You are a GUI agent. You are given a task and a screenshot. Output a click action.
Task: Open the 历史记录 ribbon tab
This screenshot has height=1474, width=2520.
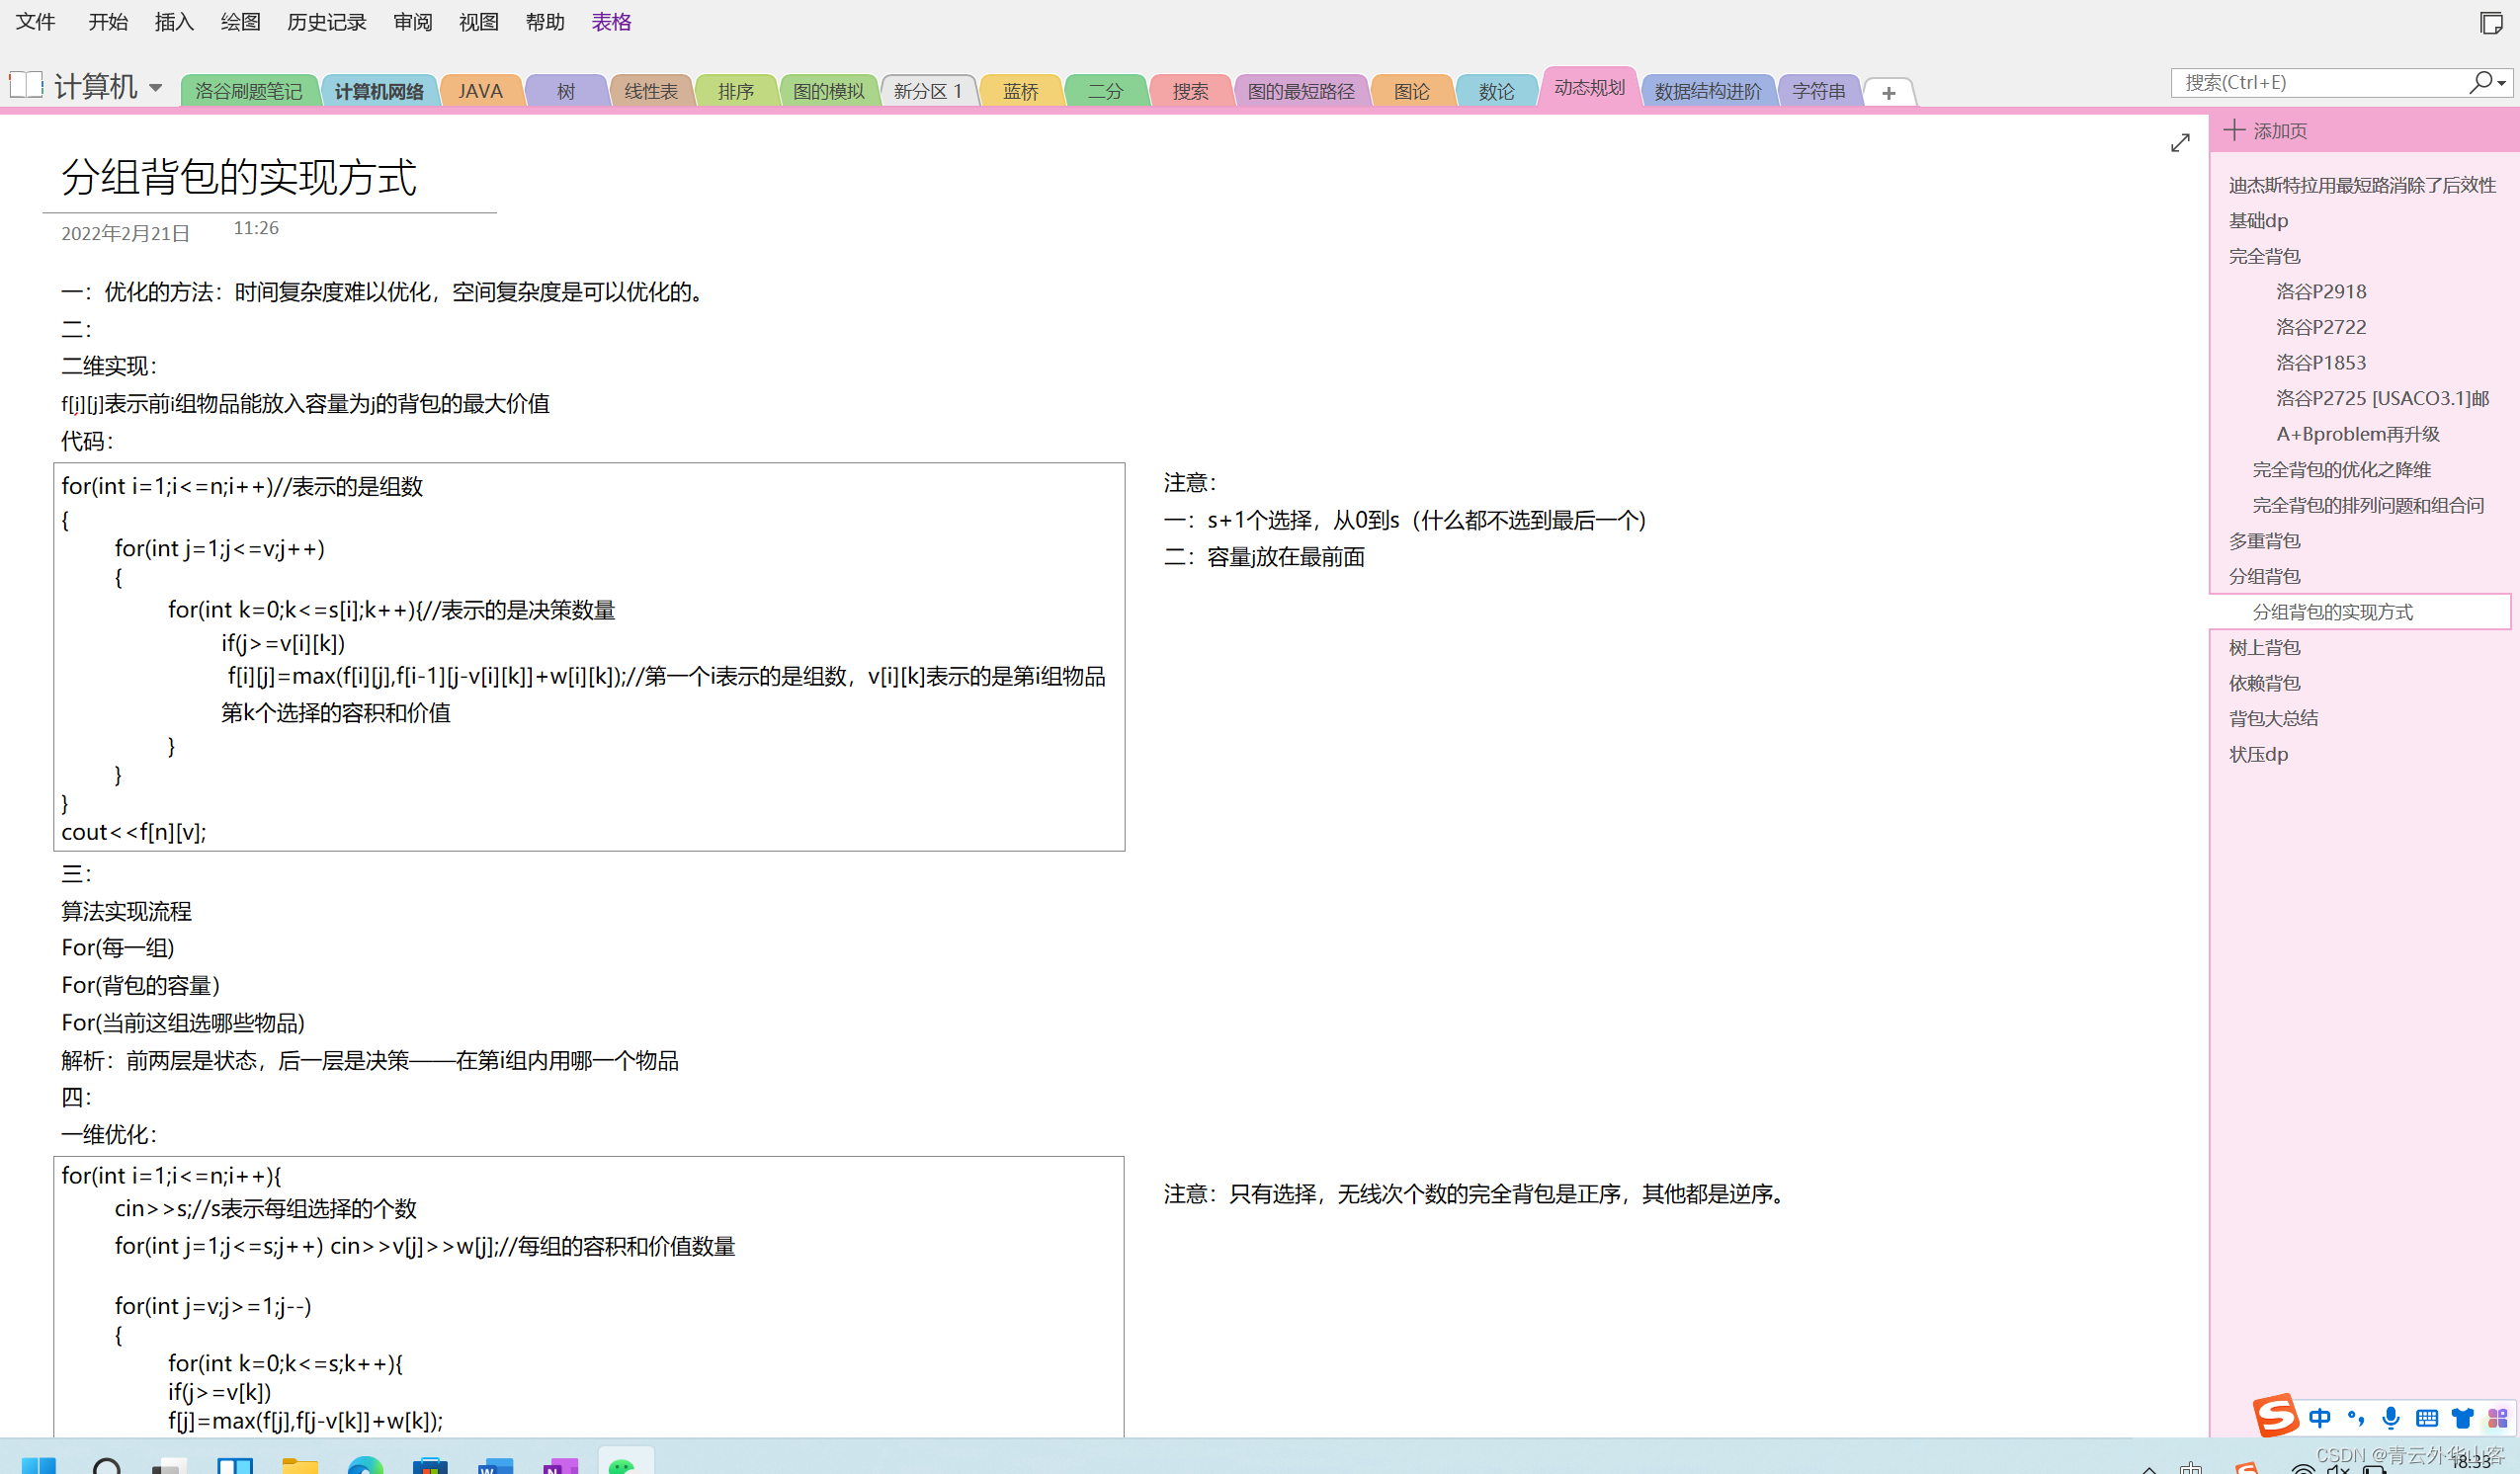pyautogui.click(x=326, y=22)
